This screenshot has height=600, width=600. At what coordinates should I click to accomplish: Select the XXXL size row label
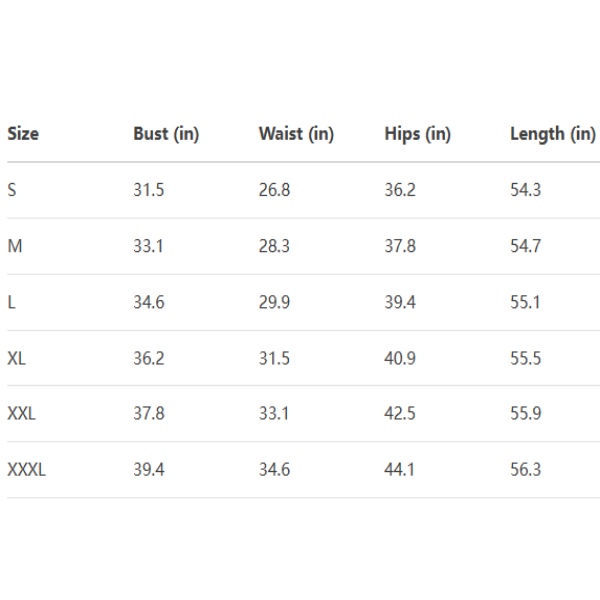(27, 469)
